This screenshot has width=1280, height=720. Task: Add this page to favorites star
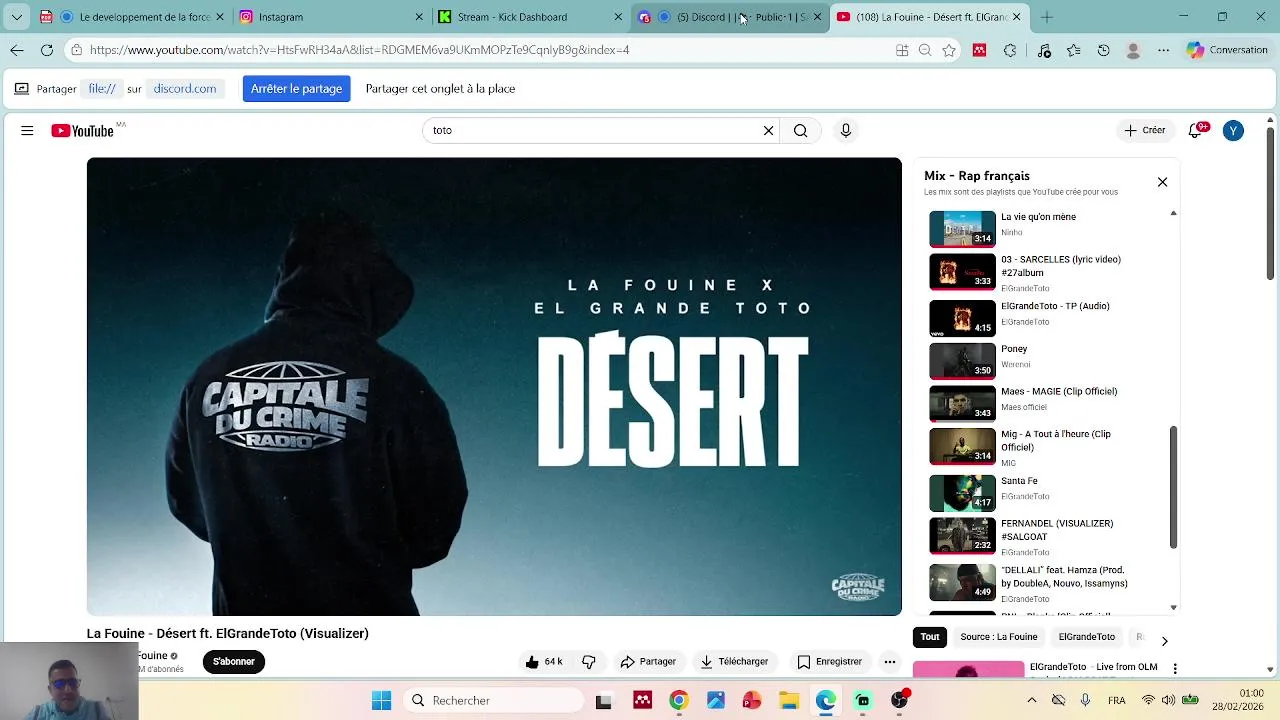coord(949,50)
